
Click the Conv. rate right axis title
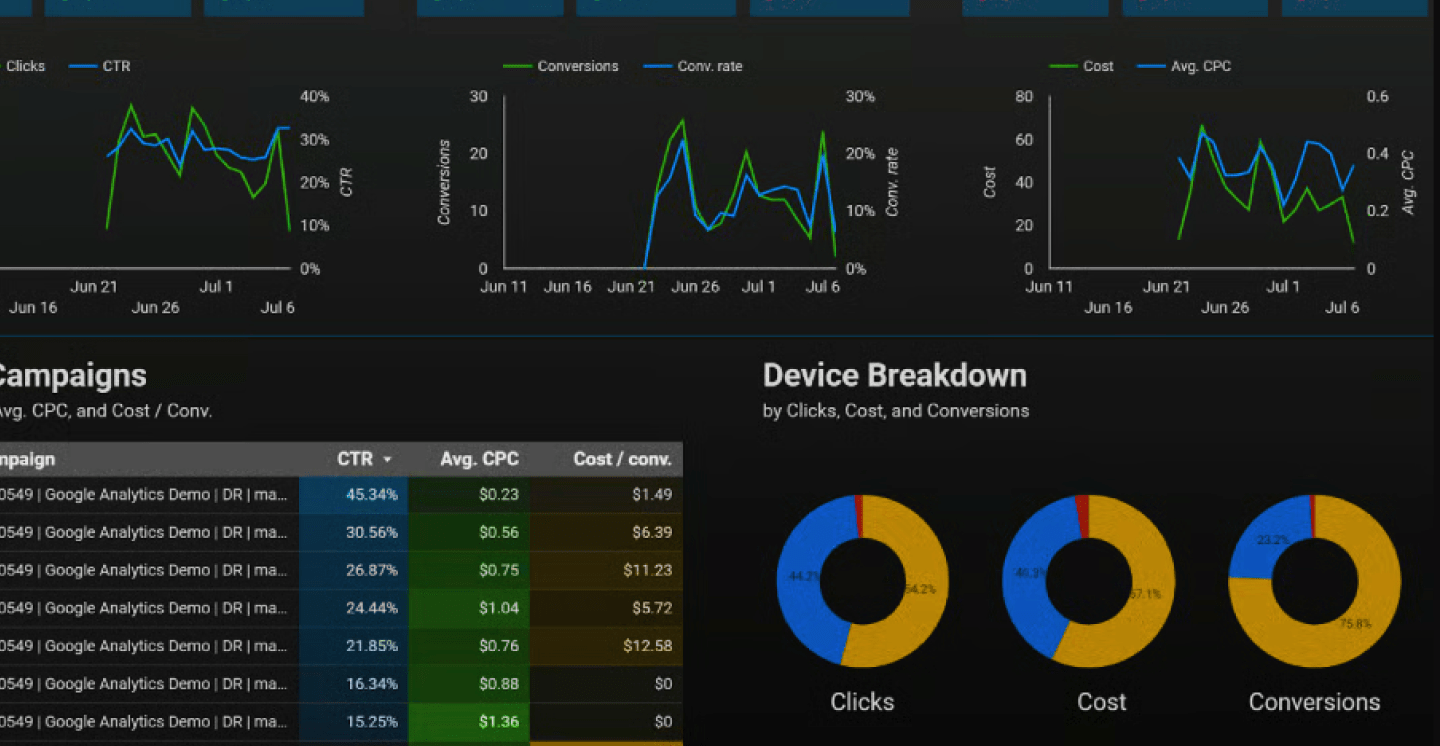892,182
